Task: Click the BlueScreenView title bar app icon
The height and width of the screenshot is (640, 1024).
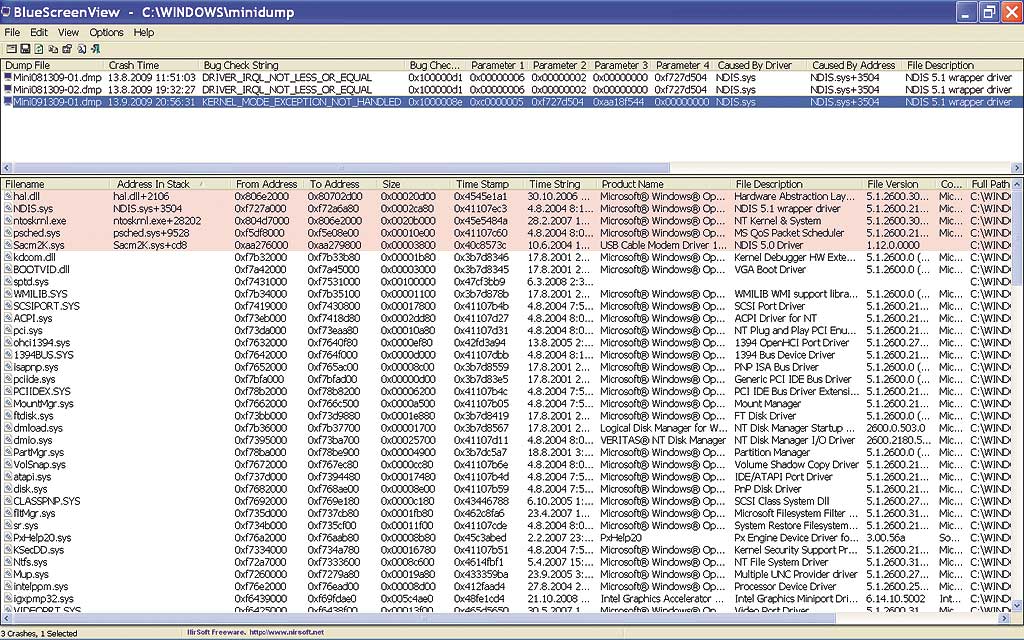Action: tap(6, 12)
